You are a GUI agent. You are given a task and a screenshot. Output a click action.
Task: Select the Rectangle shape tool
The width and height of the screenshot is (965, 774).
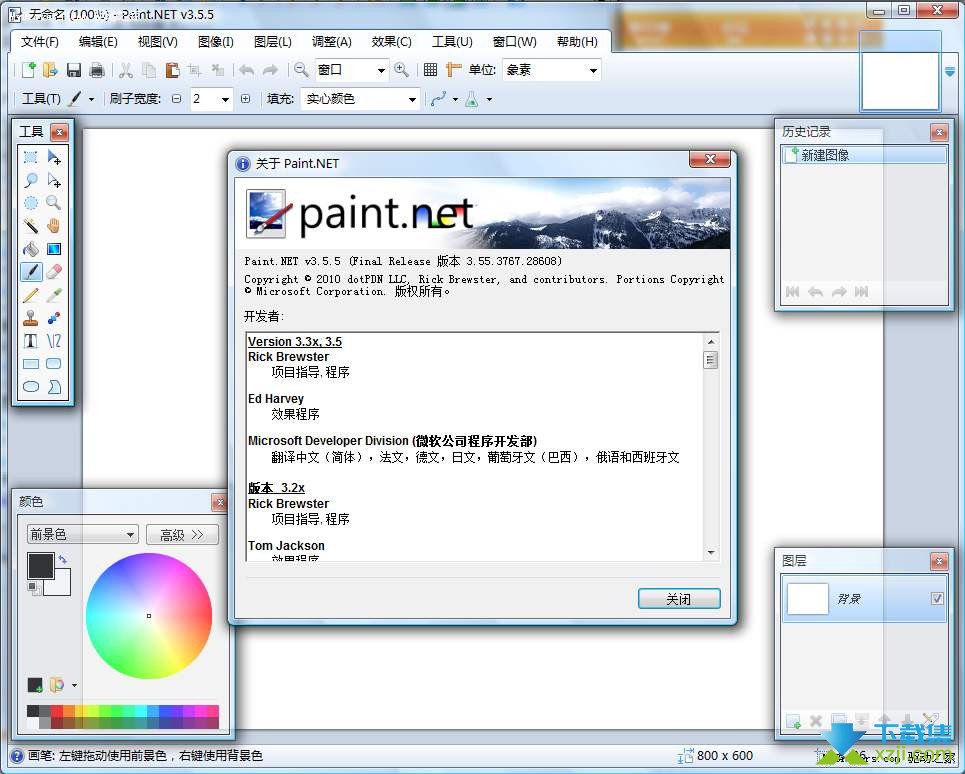click(x=31, y=364)
